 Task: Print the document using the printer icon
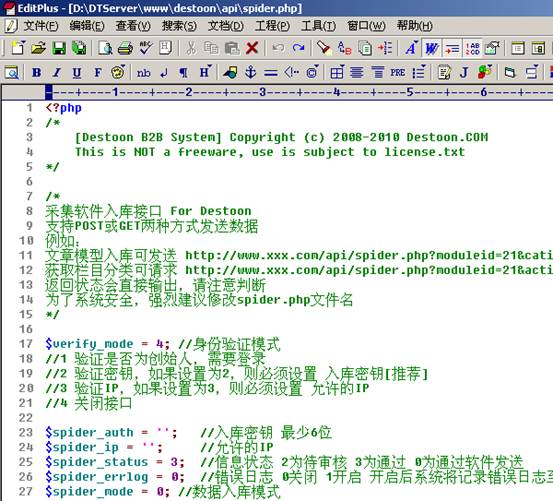pos(125,48)
